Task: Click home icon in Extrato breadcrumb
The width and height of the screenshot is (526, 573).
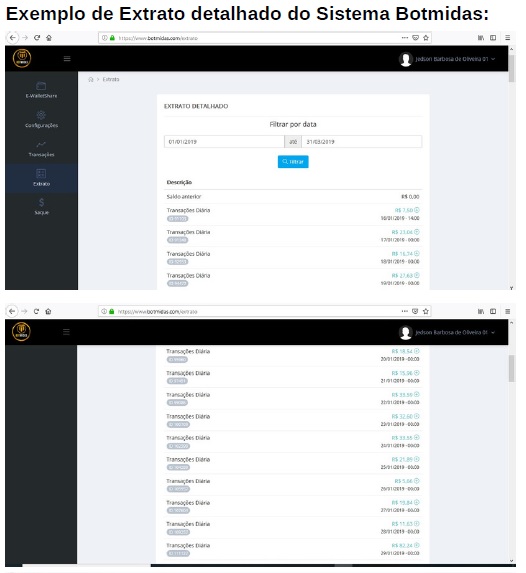Action: point(91,79)
